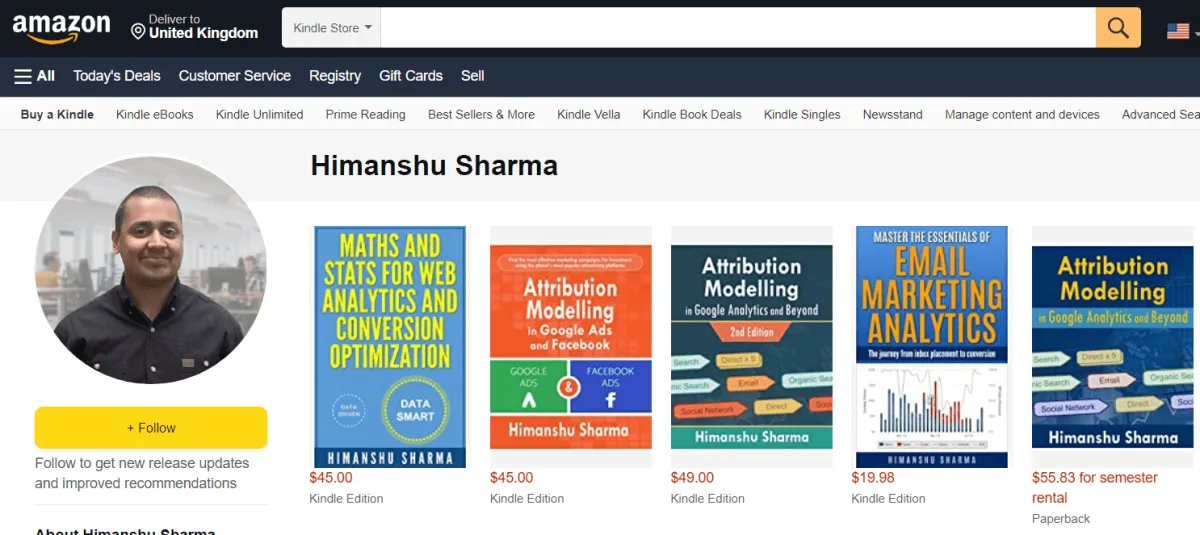The image size is (1200, 535).
Task: Open the hamburger All menu
Action: (x=34, y=76)
